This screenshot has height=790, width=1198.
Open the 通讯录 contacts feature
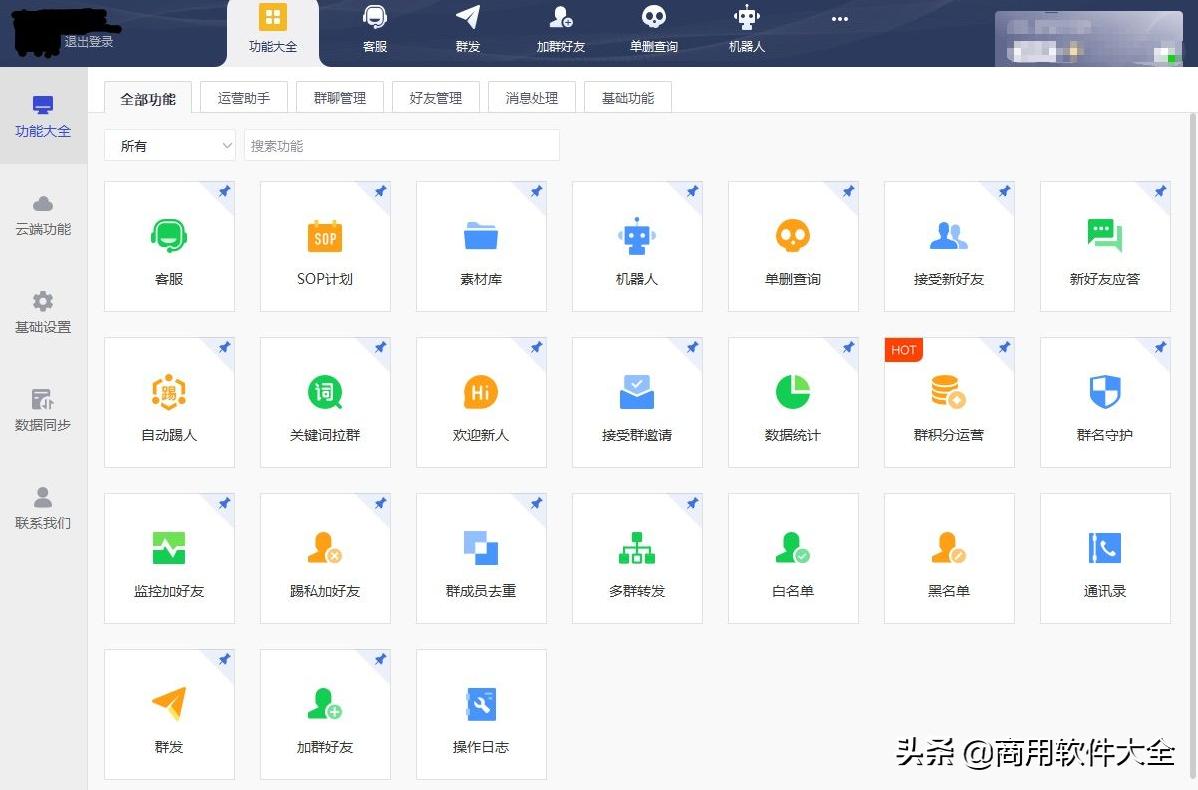tap(1105, 558)
